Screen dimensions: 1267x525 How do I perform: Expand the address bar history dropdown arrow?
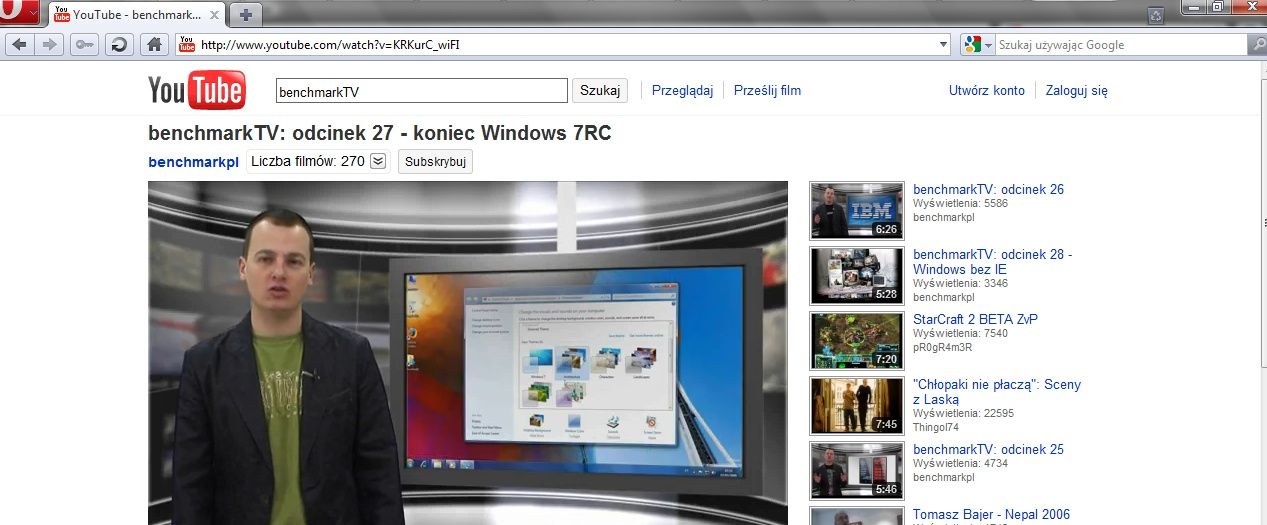[x=943, y=45]
